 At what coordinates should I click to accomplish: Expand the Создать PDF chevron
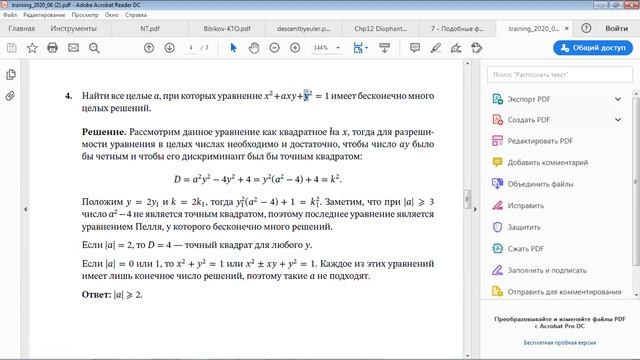tap(618, 120)
